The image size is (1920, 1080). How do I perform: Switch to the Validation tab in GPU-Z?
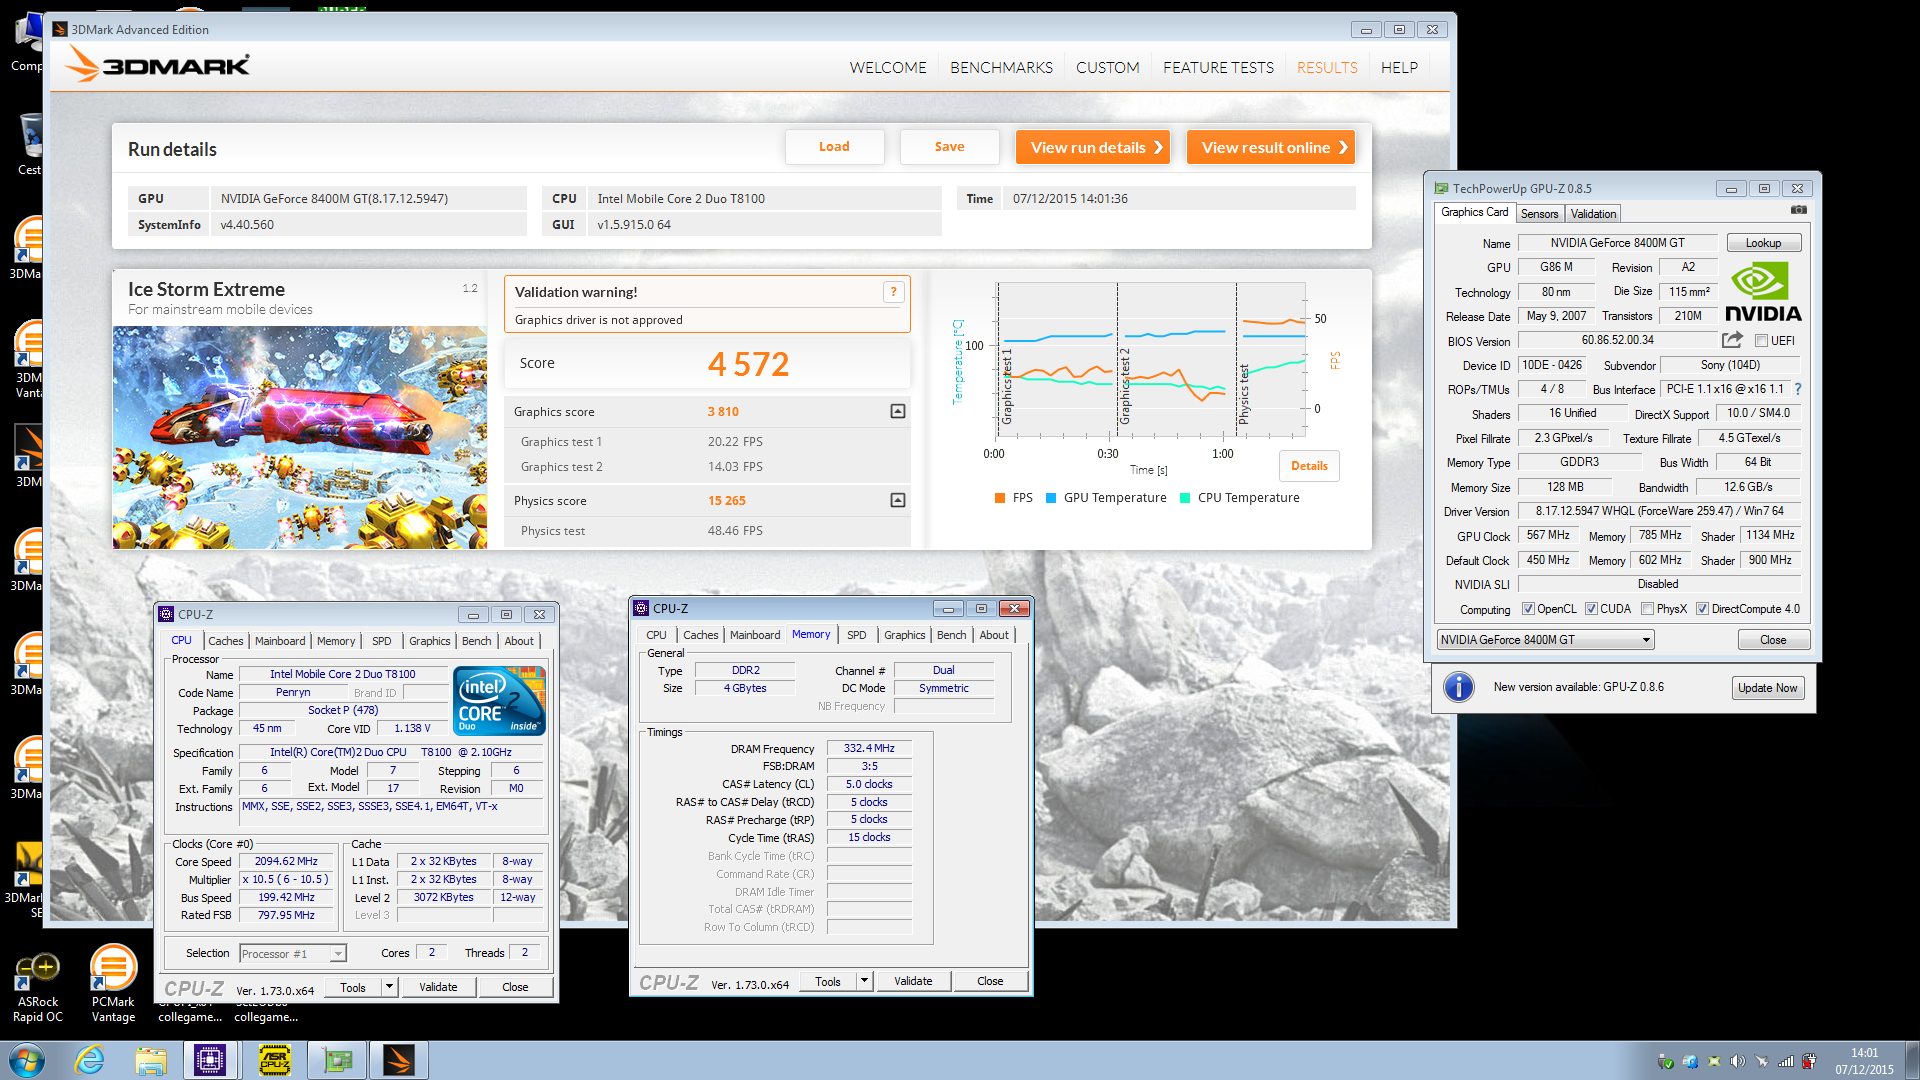click(x=1593, y=214)
